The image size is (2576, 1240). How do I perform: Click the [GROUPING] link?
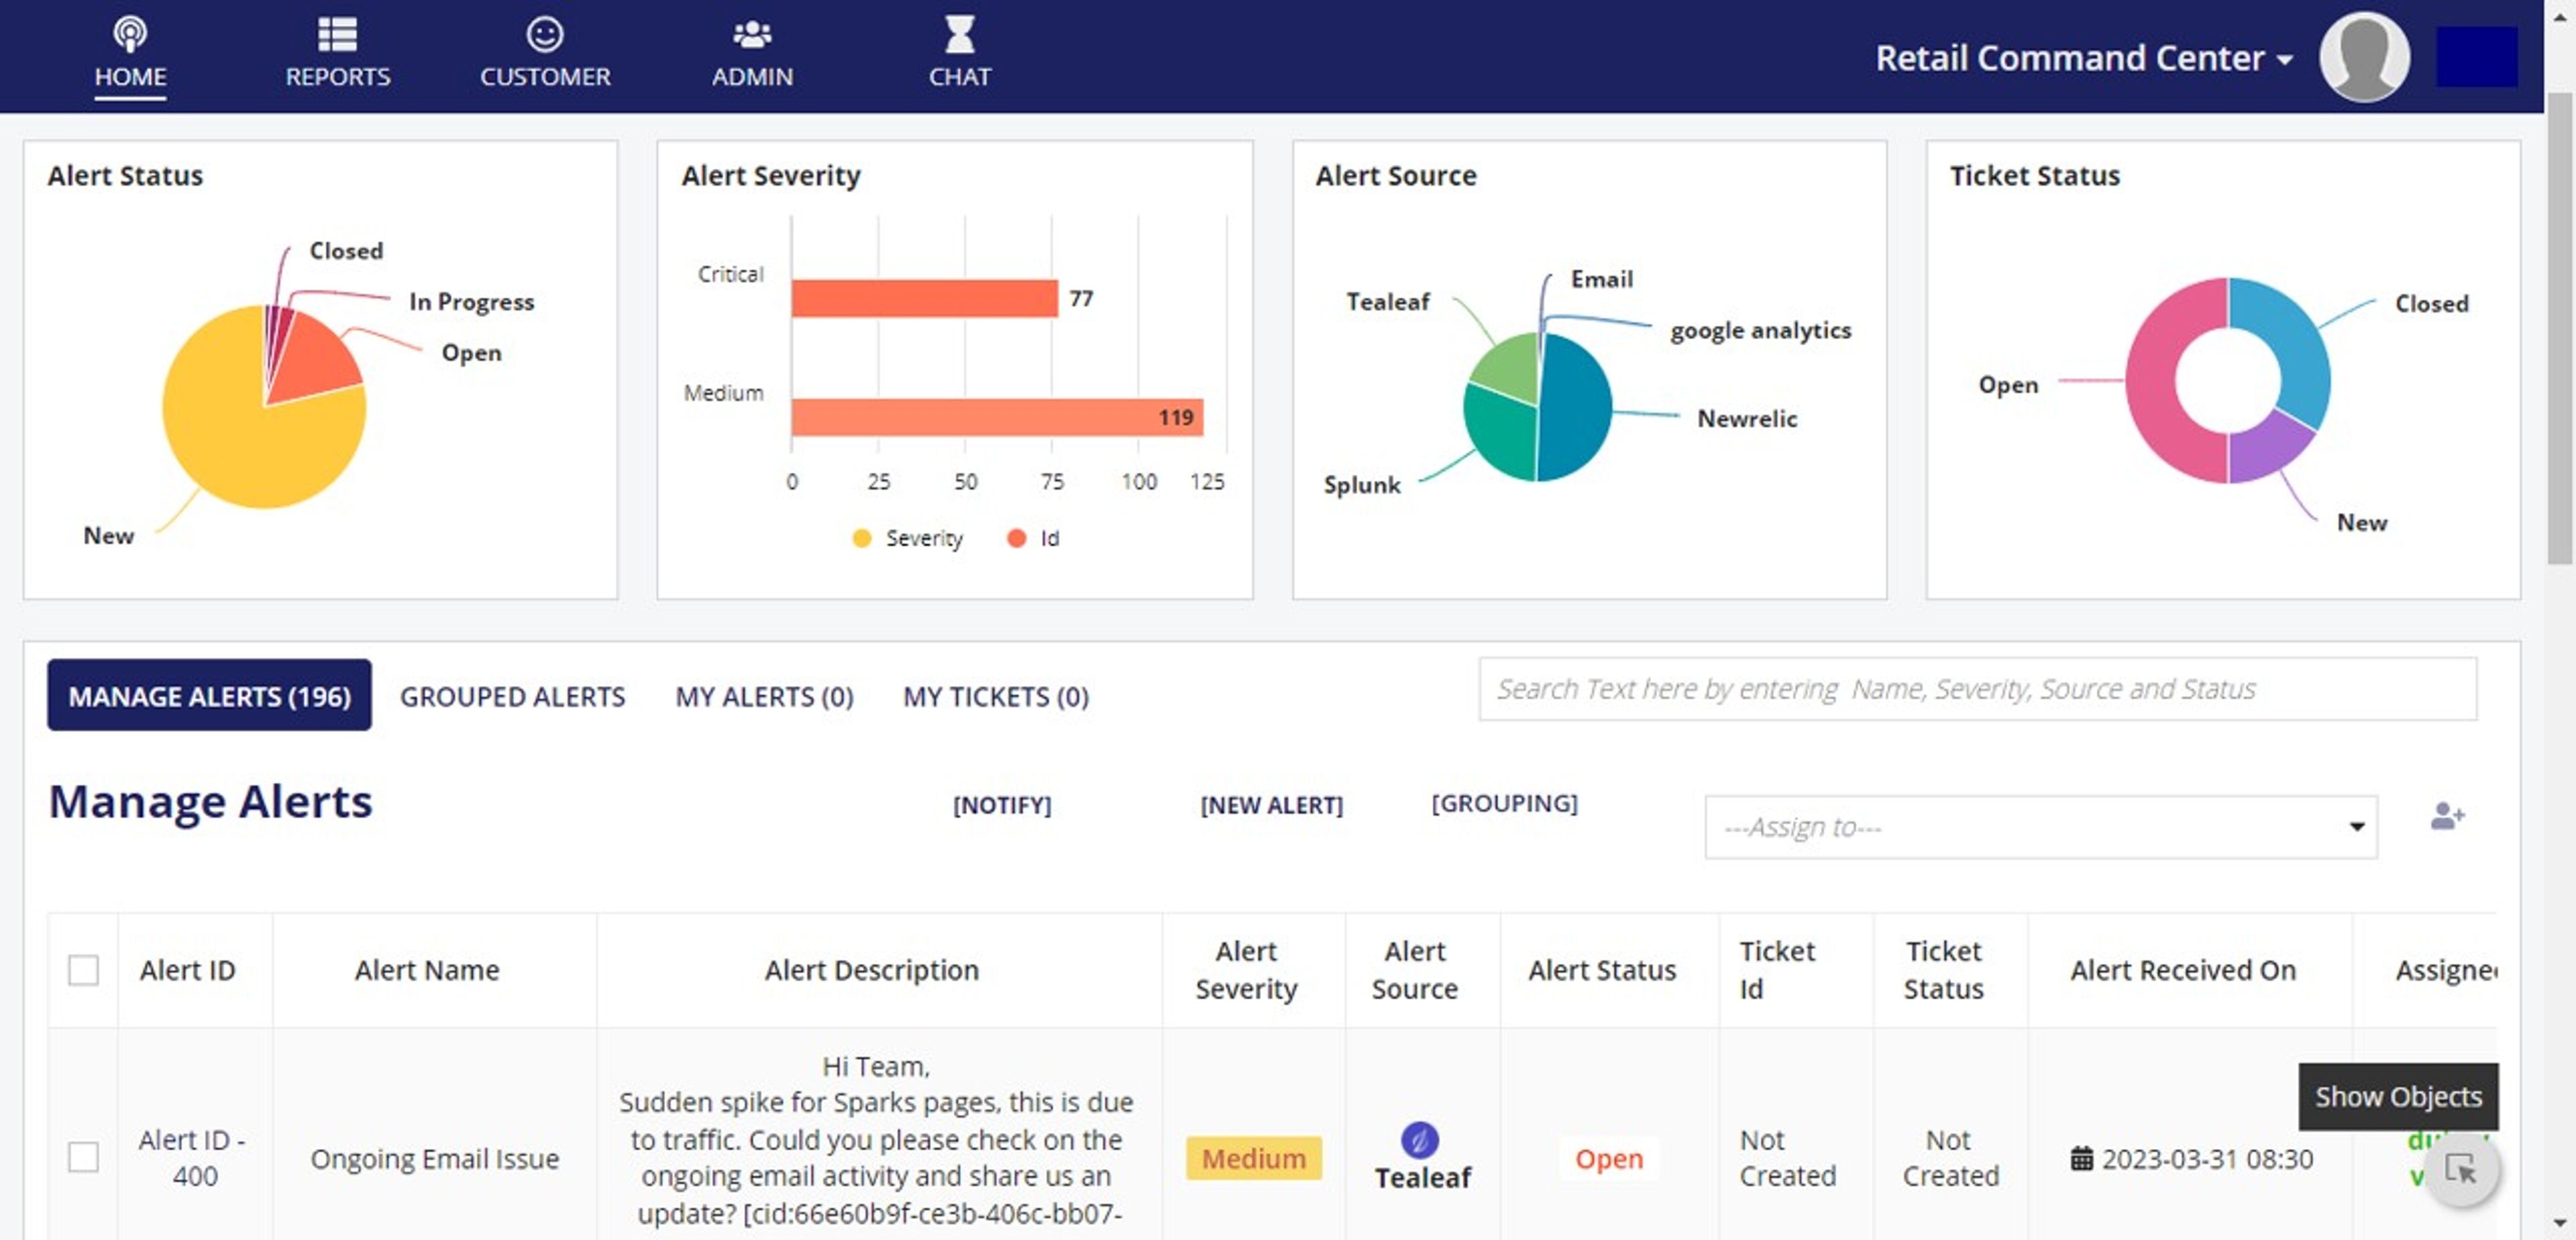click(1504, 803)
